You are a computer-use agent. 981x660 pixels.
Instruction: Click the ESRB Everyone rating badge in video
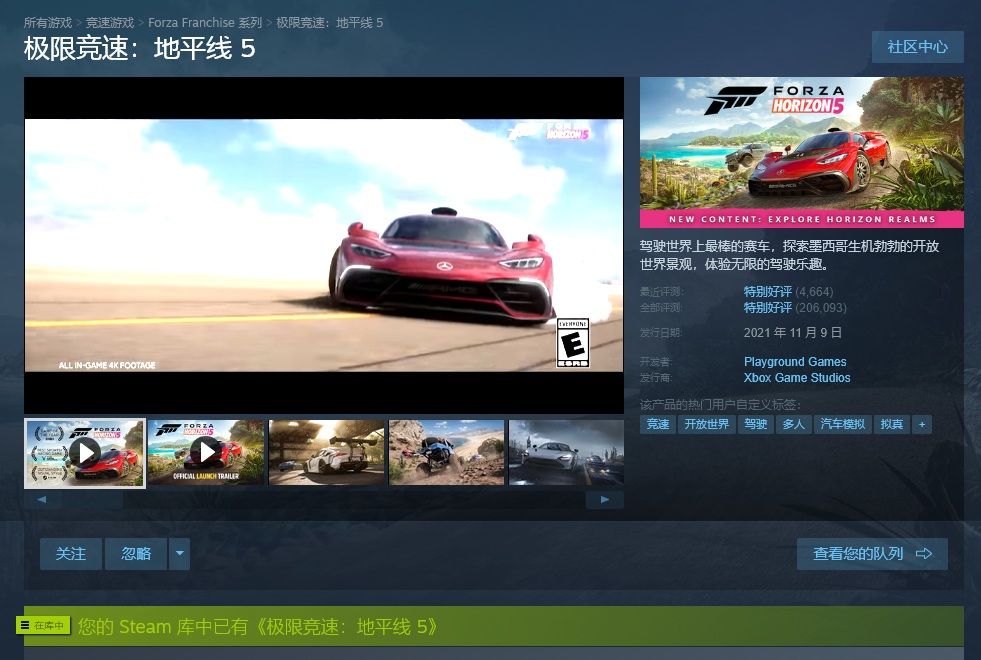click(x=572, y=343)
